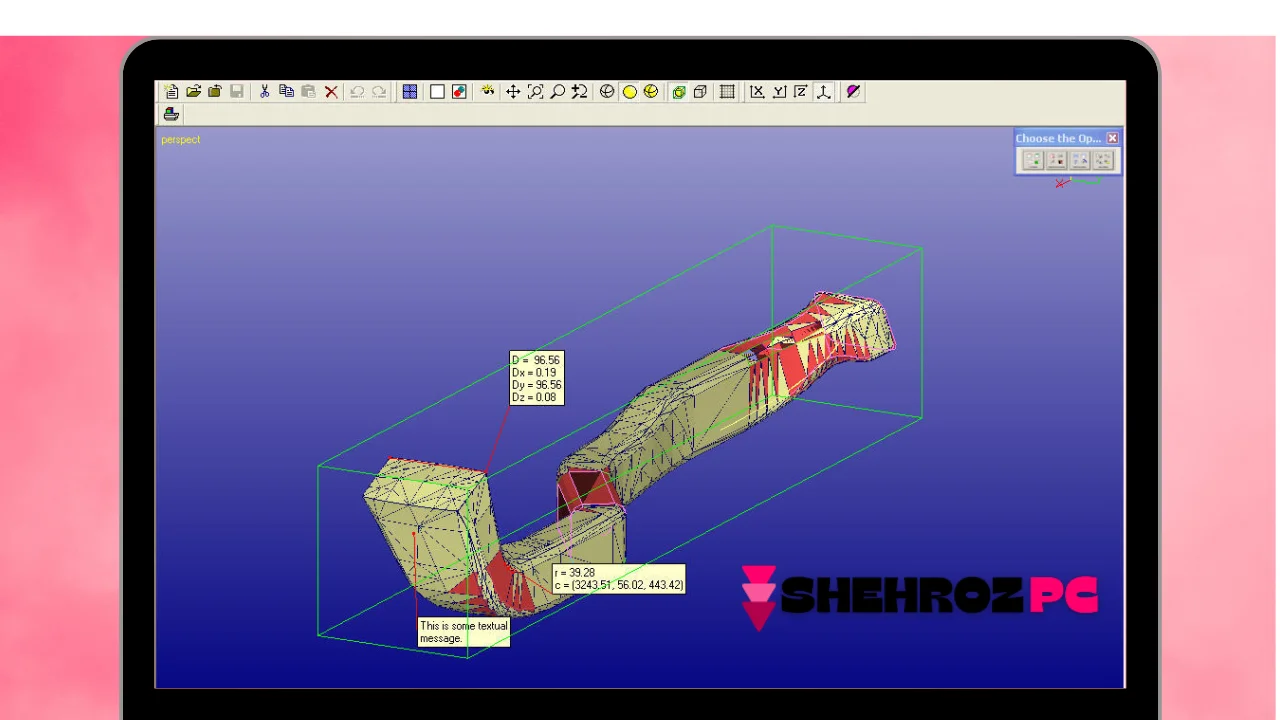Click the 'This is some textual message.' note
The height and width of the screenshot is (720, 1280).
(x=464, y=632)
